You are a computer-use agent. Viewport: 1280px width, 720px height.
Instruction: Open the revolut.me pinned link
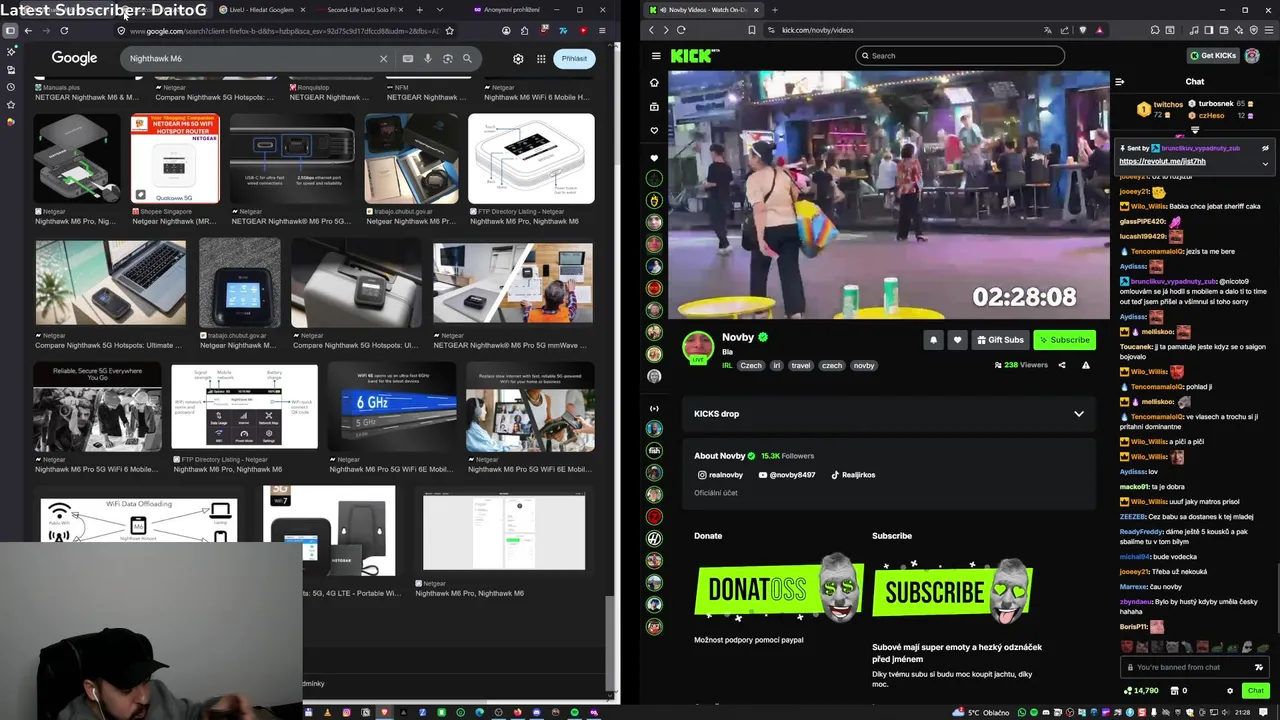click(x=1162, y=162)
